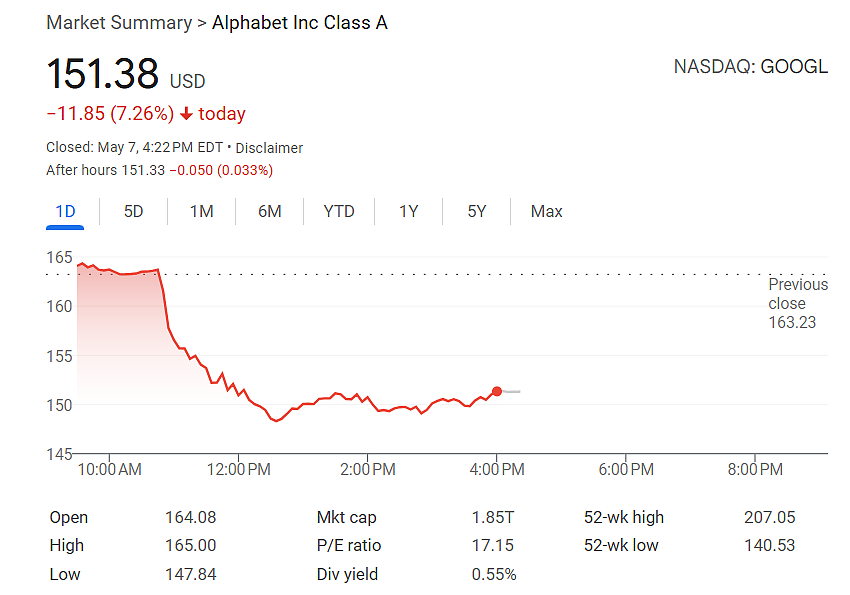
Task: View the 5Y chart tab
Action: click(477, 211)
